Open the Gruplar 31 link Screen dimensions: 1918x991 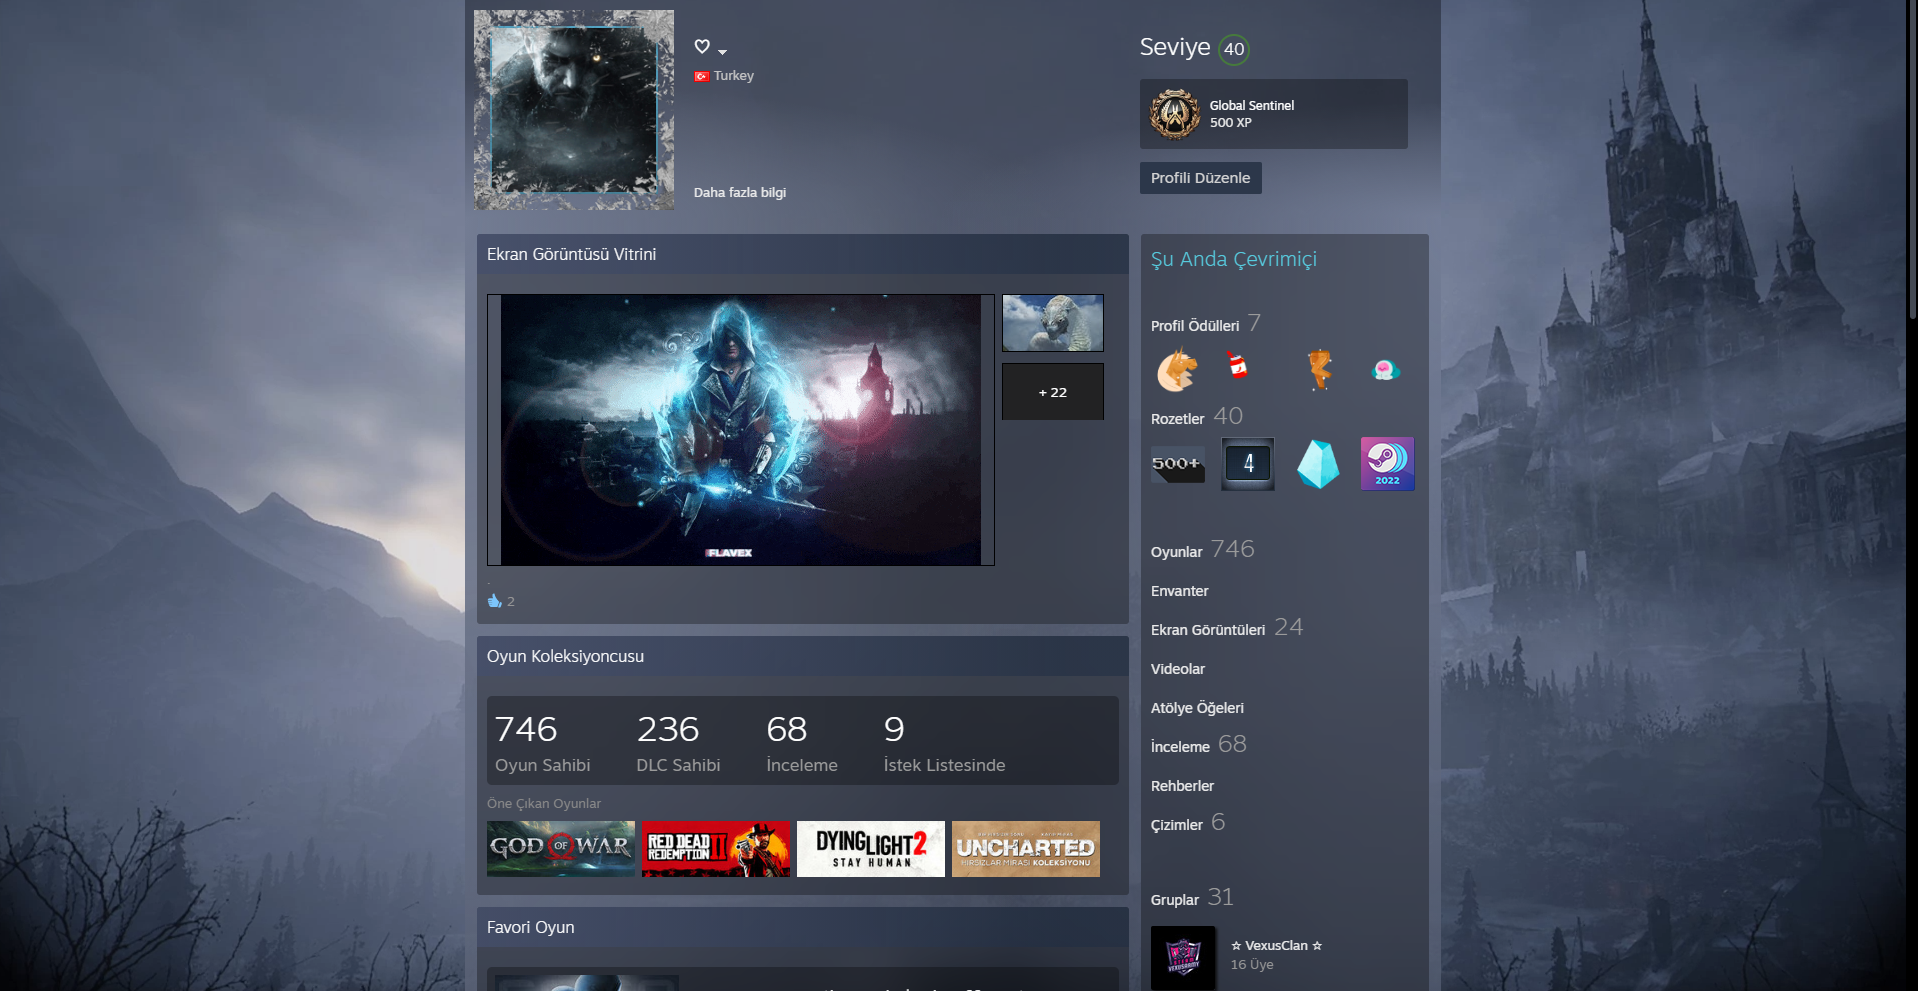click(x=1192, y=898)
